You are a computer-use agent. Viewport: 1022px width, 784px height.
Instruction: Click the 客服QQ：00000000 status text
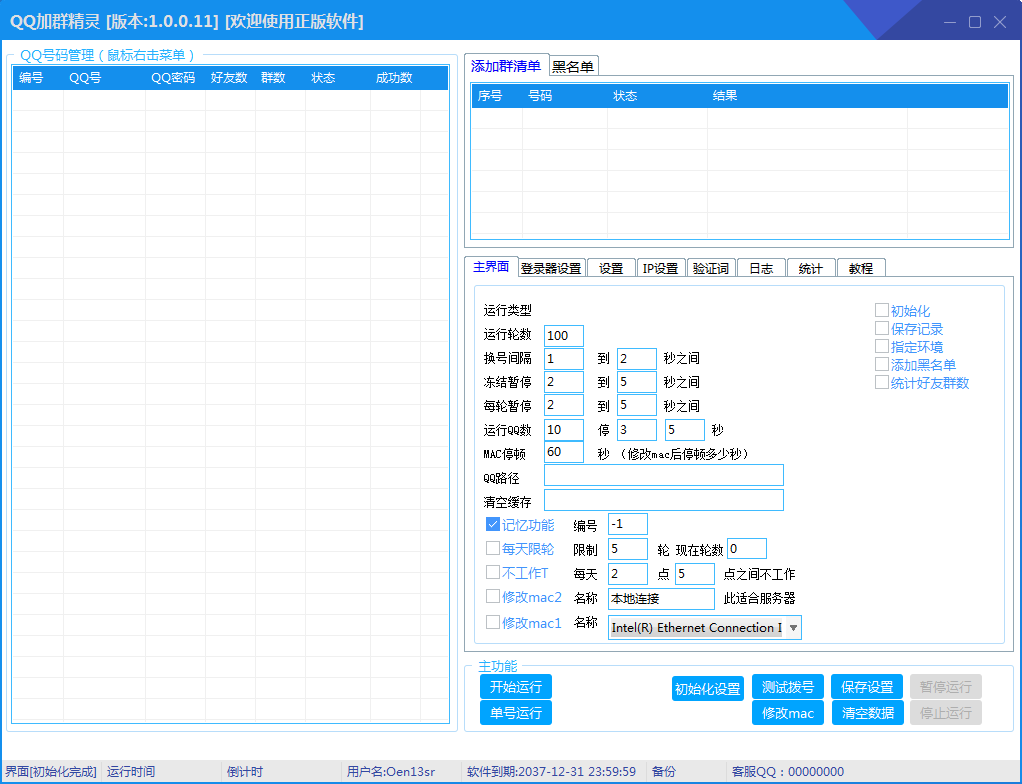tap(788, 772)
